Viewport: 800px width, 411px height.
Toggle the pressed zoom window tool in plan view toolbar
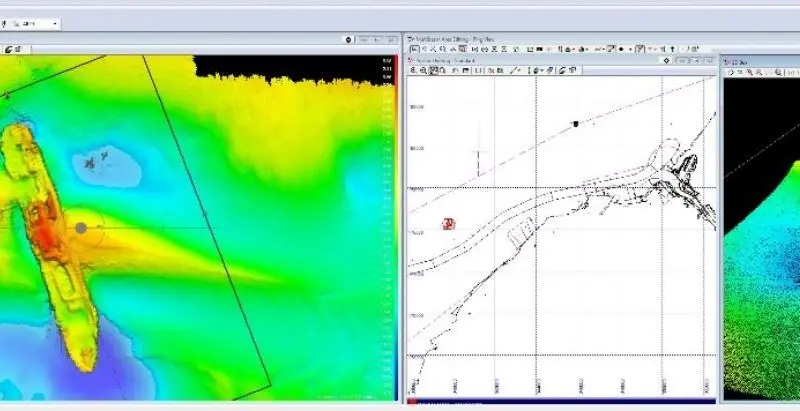pos(434,70)
